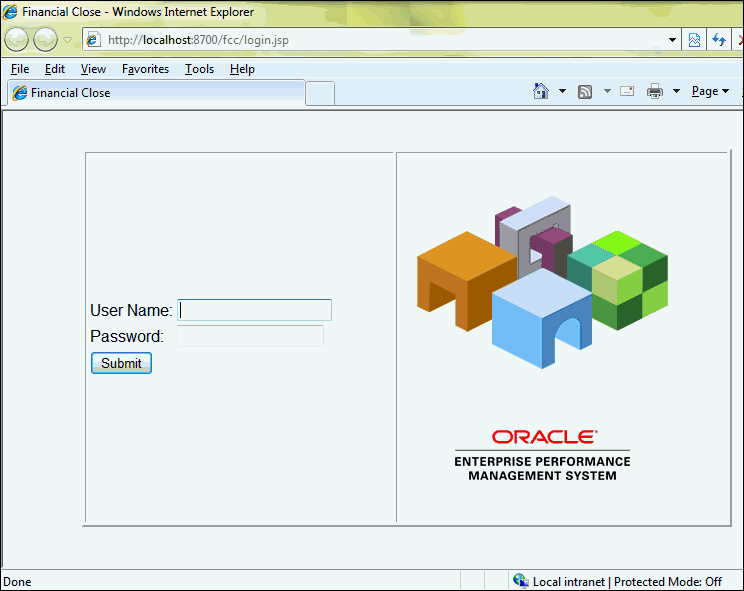Open the Tools menu
Viewport: 744px width, 591px height.
[x=199, y=69]
